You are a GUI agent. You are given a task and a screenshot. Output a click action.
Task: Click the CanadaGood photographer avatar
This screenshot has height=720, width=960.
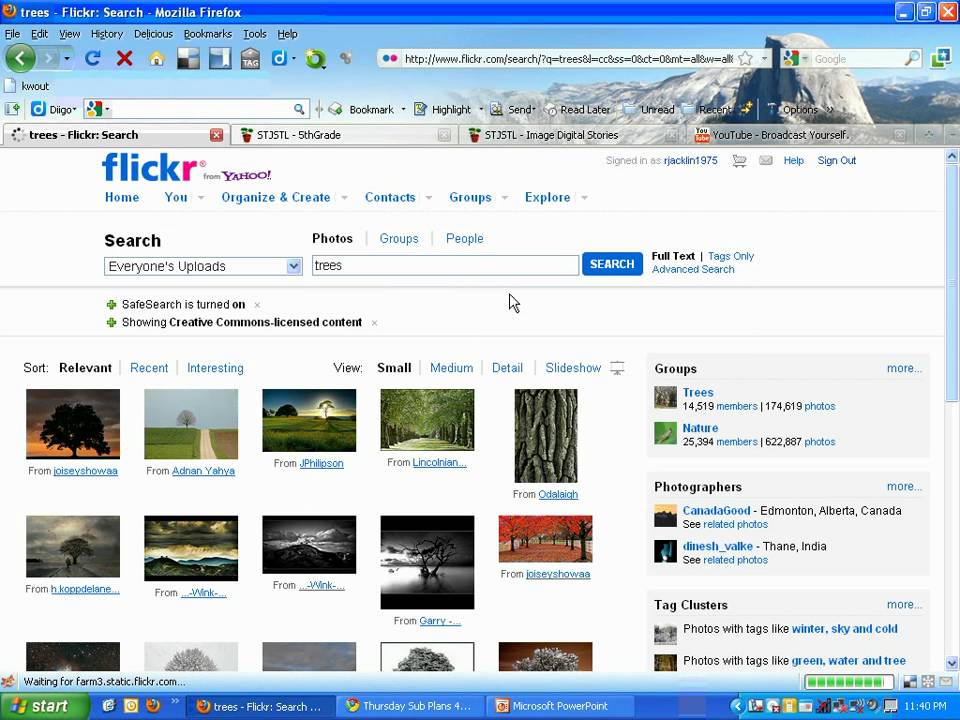point(665,516)
